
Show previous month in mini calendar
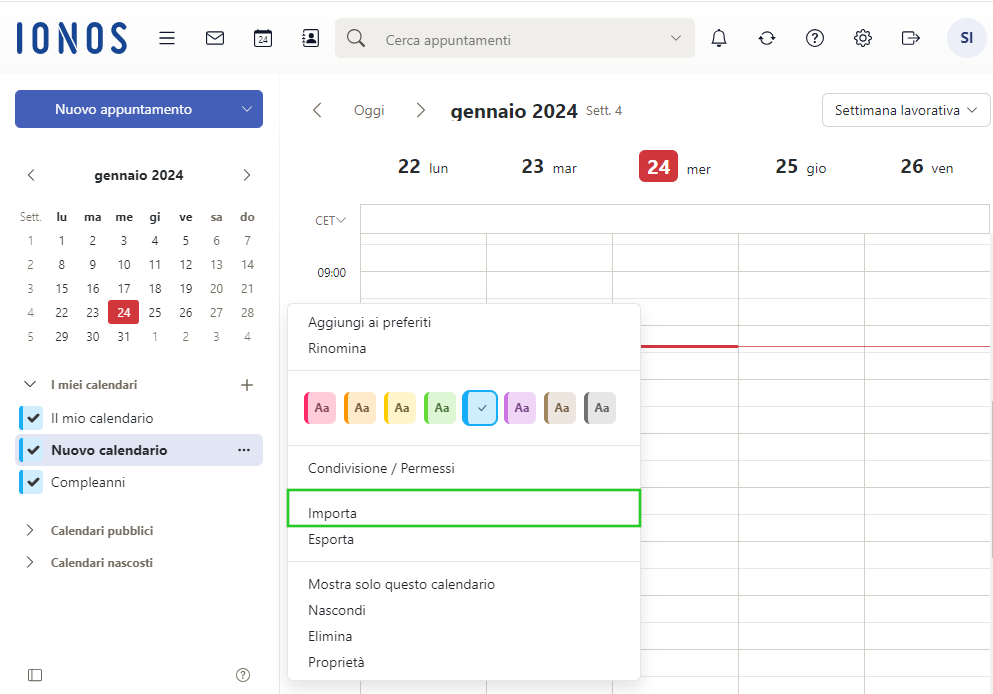coord(31,175)
